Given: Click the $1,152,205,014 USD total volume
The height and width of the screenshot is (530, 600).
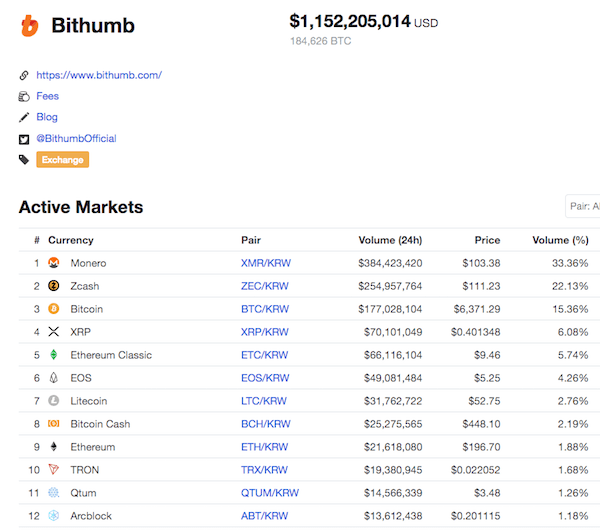Looking at the screenshot, I should pos(364,21).
